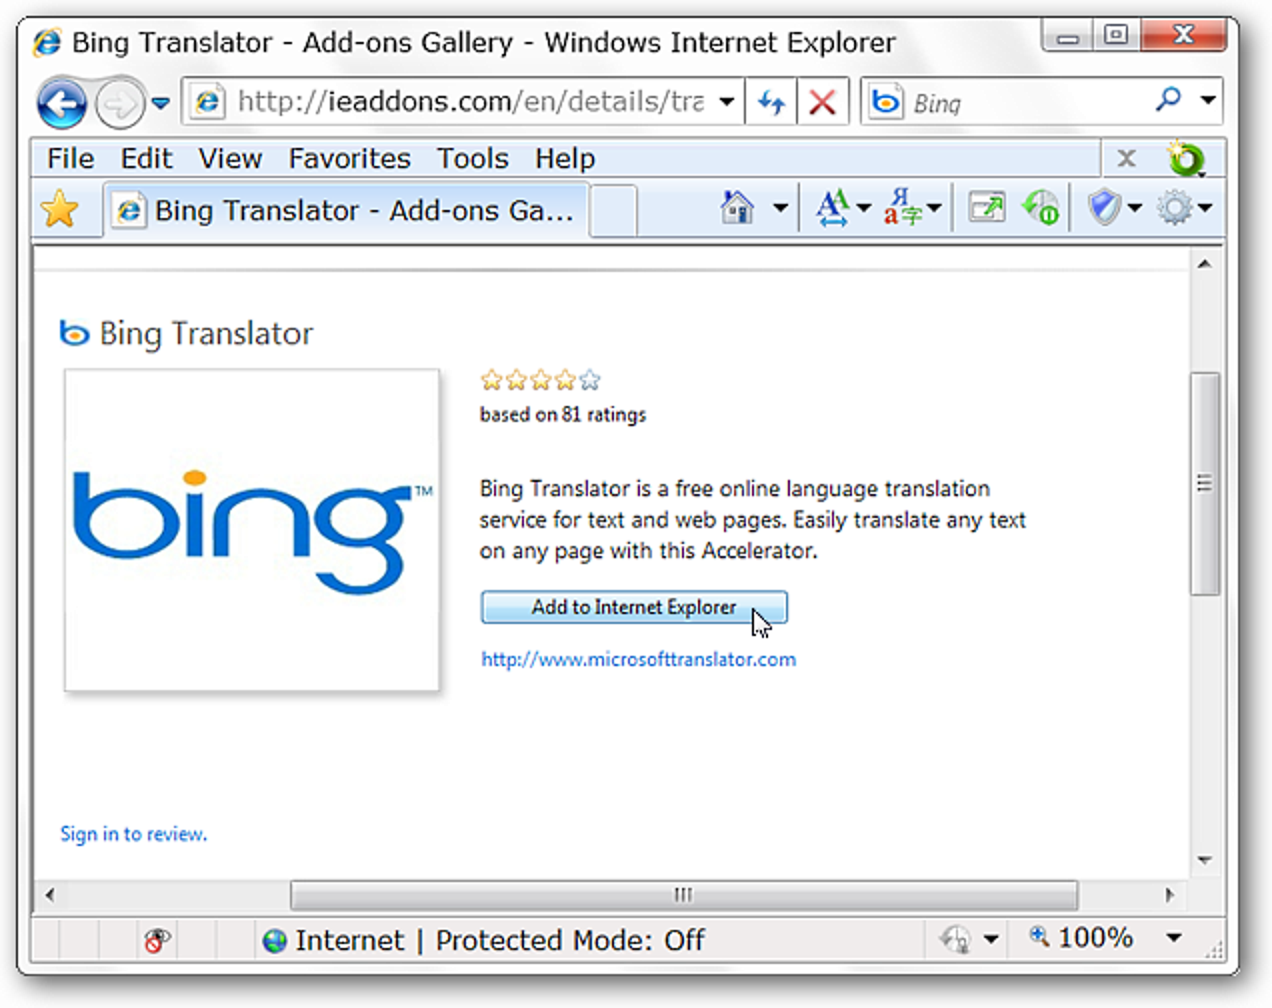Click the text size (AA) toolbar icon
The width and height of the screenshot is (1272, 1008).
tap(832, 208)
